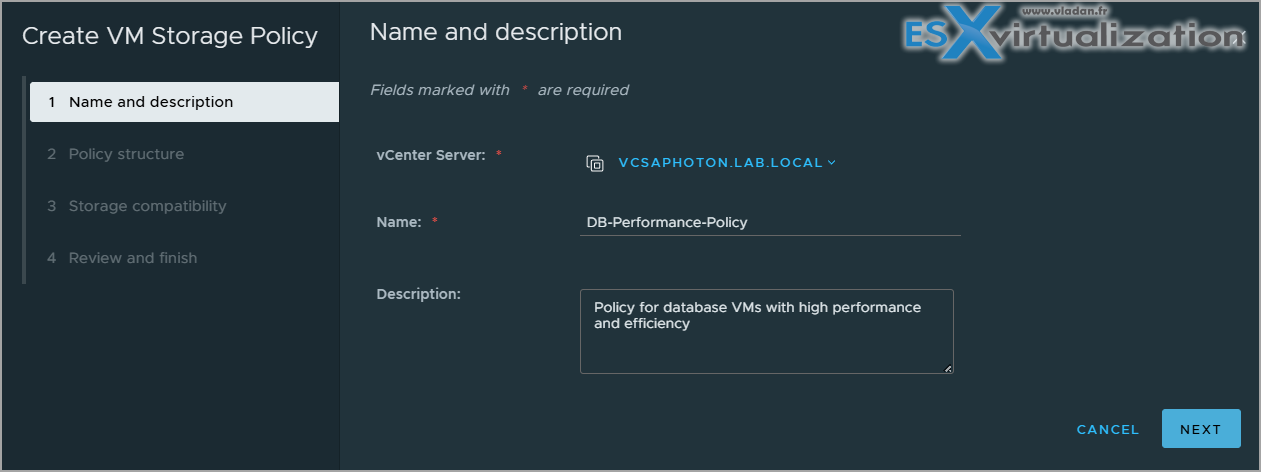
Task: Click the vCenter Server icon beside VCSAPHOTON.LAB.LOCAL
Action: pos(594,163)
